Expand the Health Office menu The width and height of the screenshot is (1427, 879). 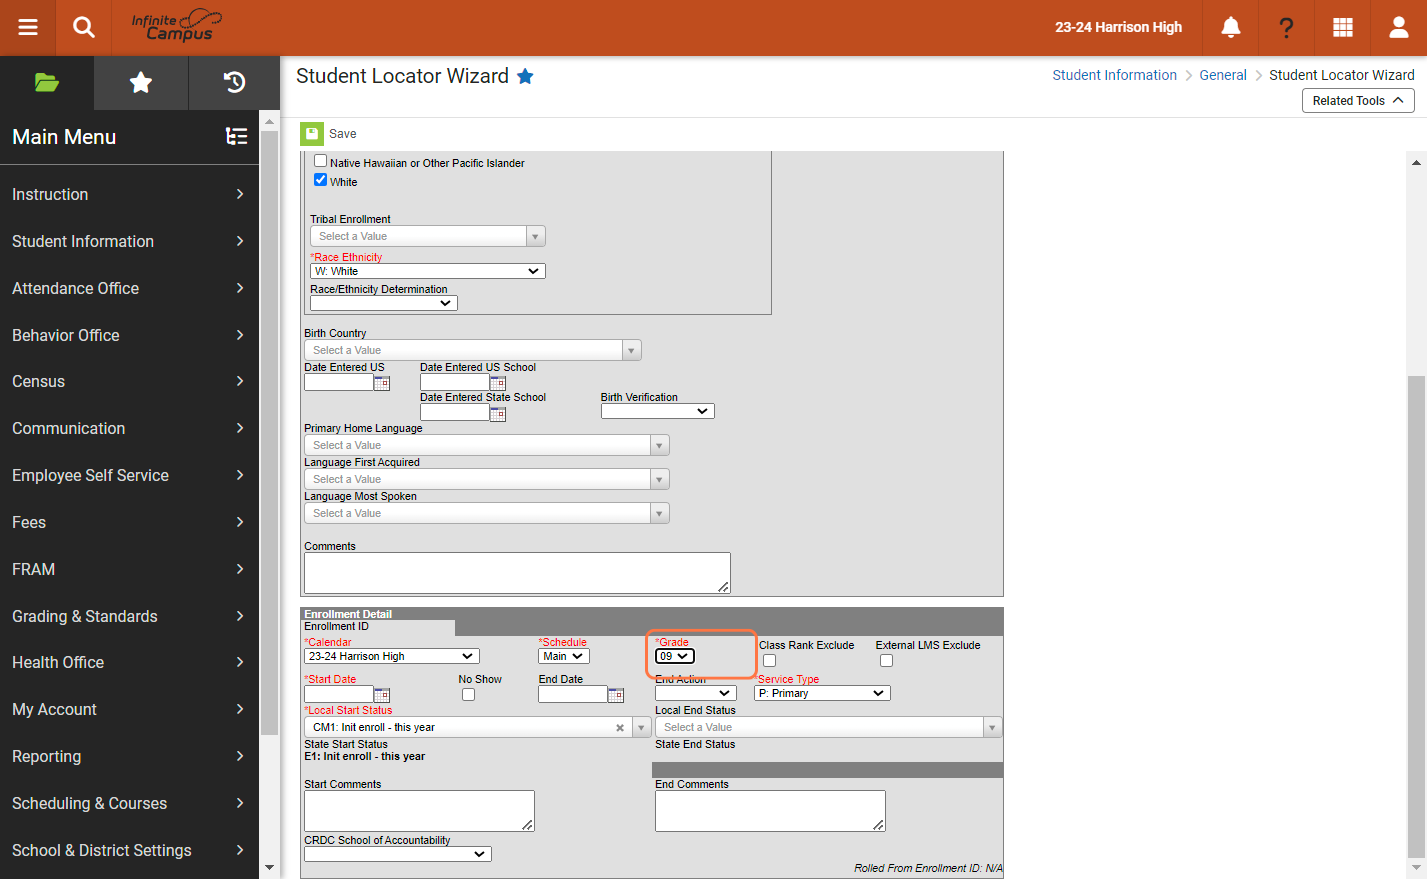pyautogui.click(x=129, y=662)
